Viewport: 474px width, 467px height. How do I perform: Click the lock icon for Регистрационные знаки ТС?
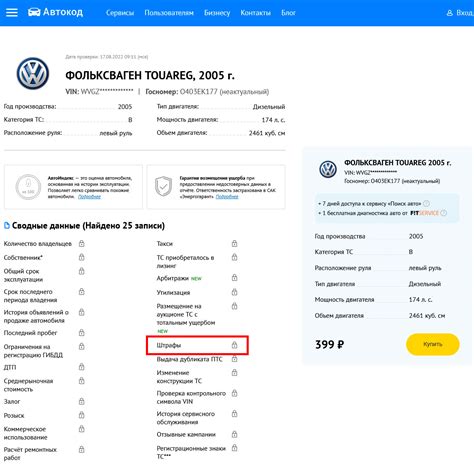(x=235, y=448)
